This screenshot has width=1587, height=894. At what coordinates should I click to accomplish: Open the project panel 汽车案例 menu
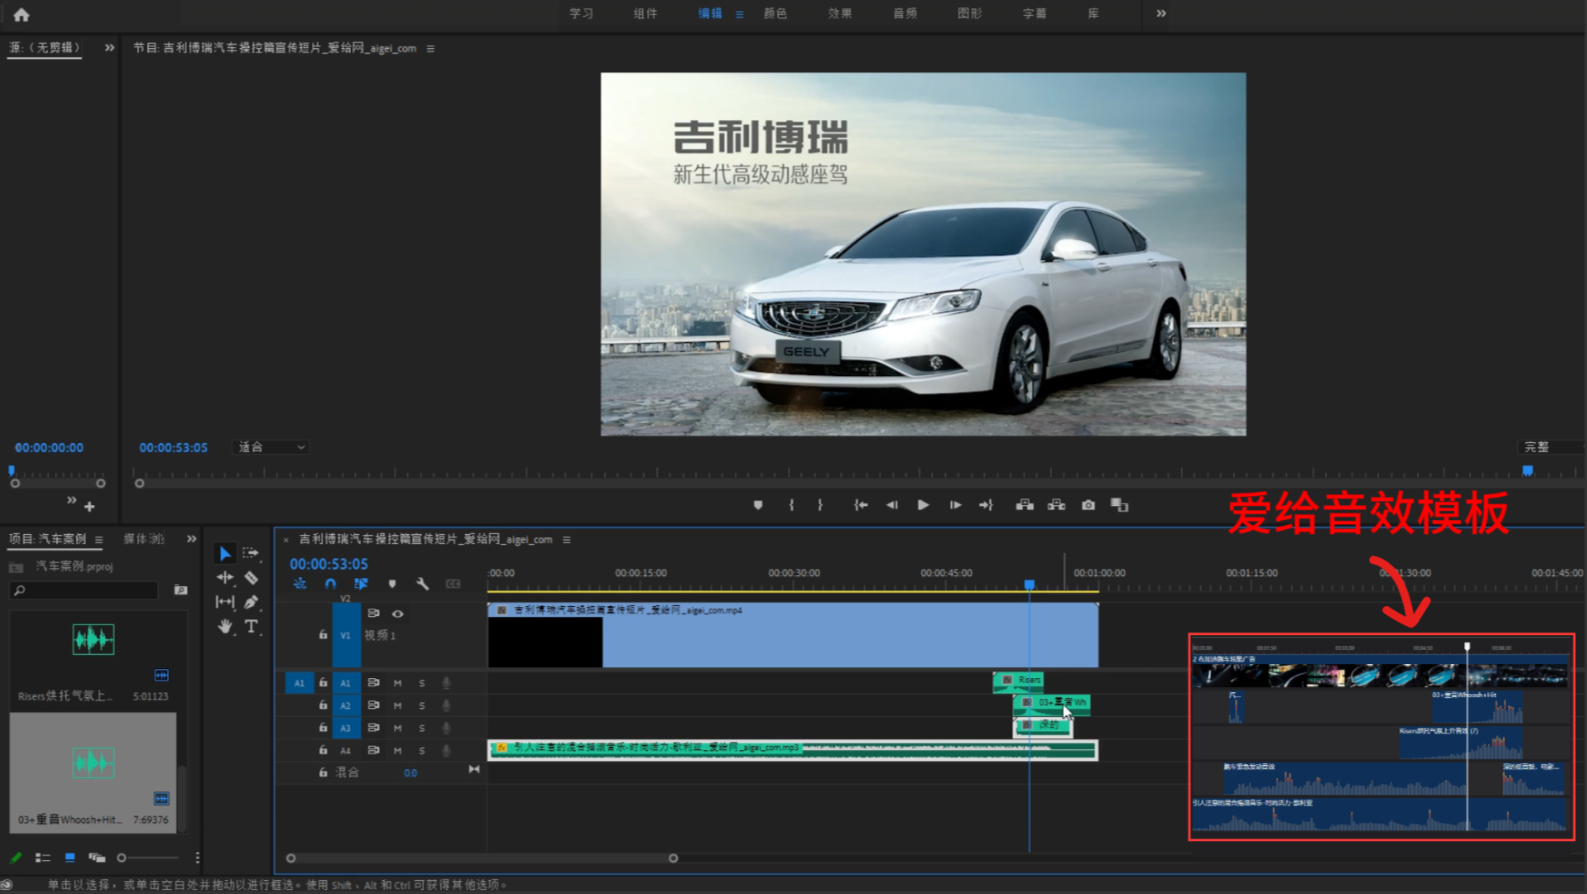point(99,540)
